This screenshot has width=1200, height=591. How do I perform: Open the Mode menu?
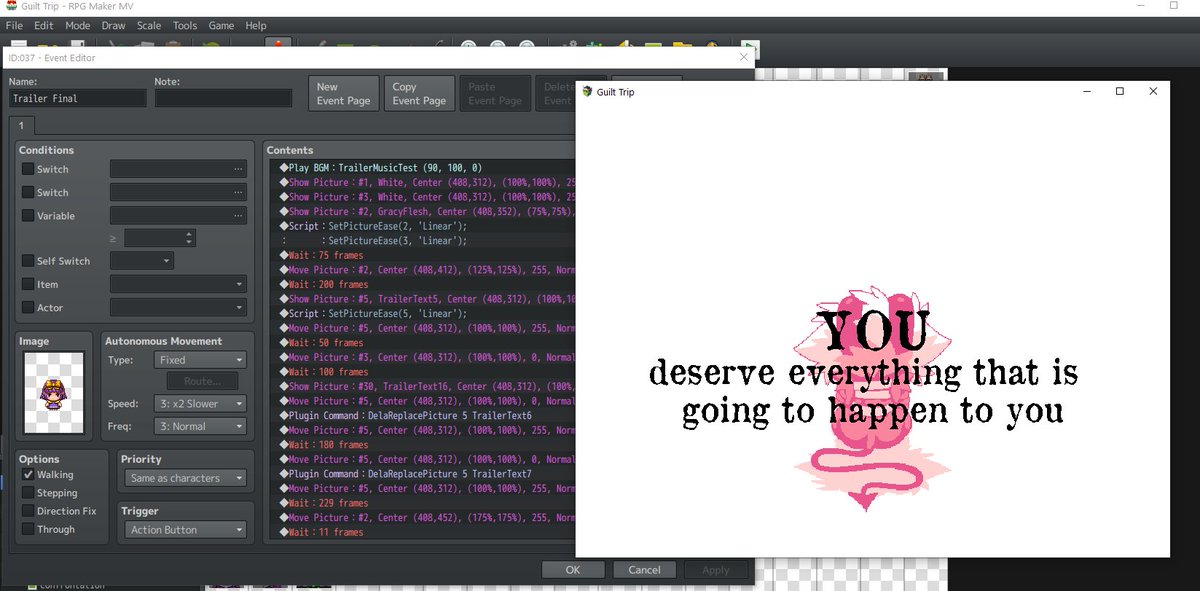pyautogui.click(x=77, y=25)
